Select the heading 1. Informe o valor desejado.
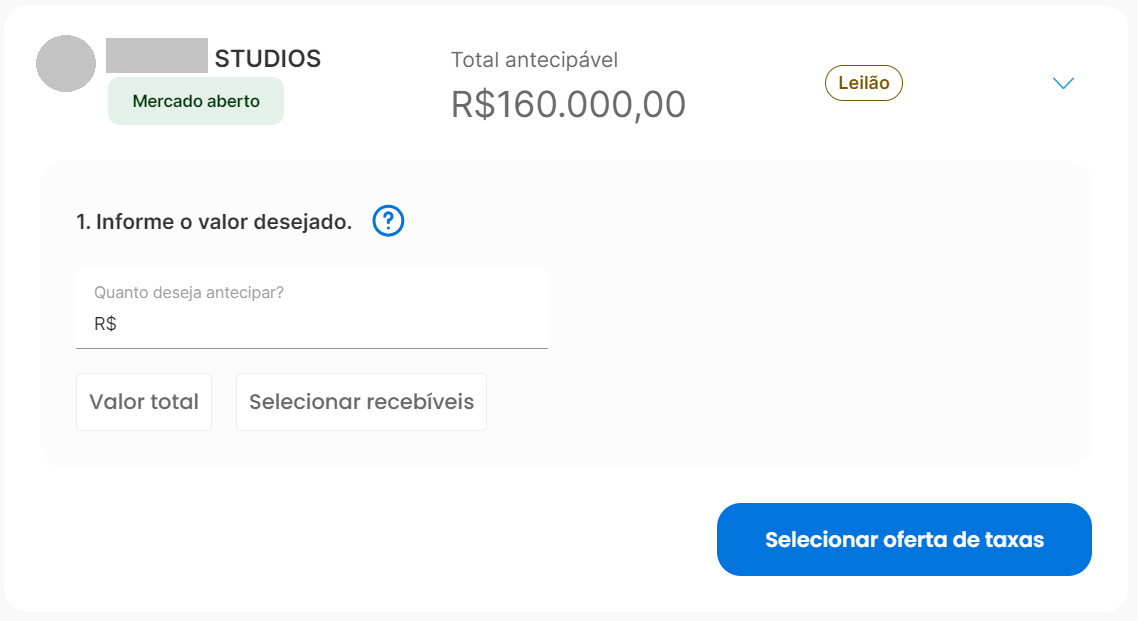The image size is (1140, 621). coord(214,221)
